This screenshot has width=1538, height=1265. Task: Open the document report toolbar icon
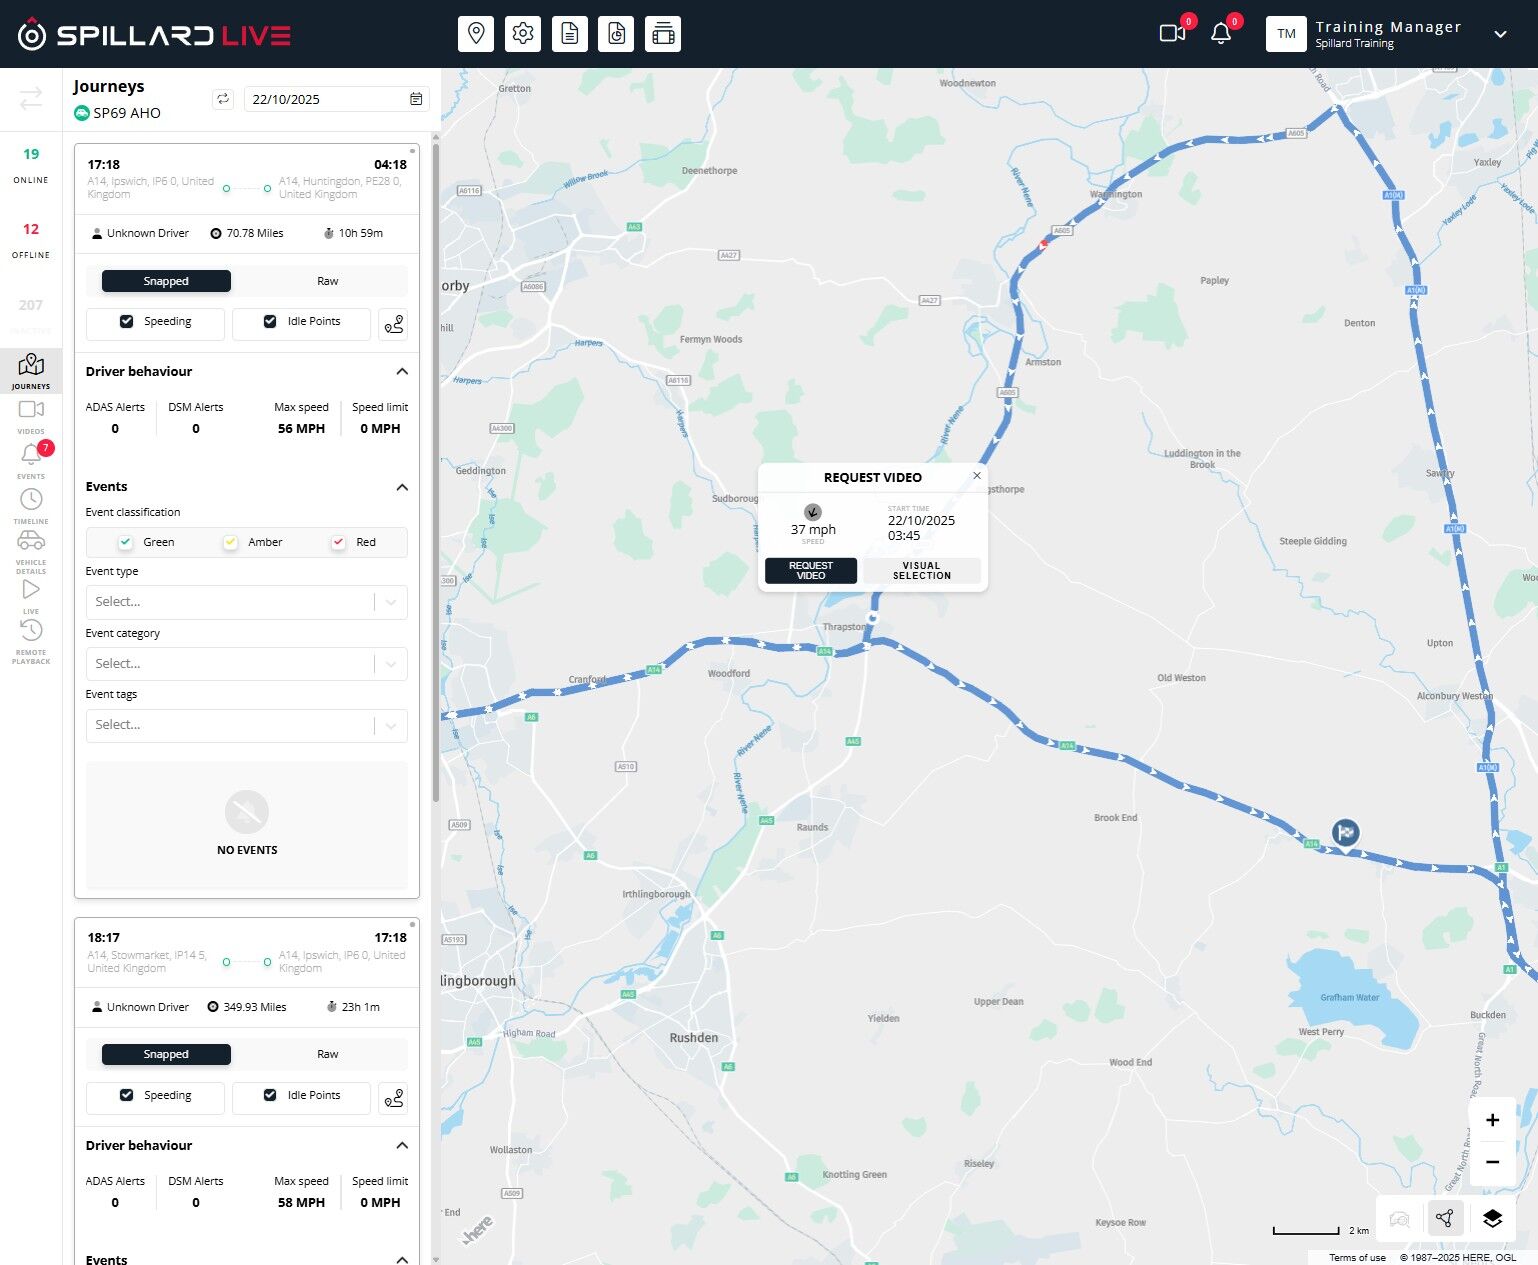tap(570, 34)
